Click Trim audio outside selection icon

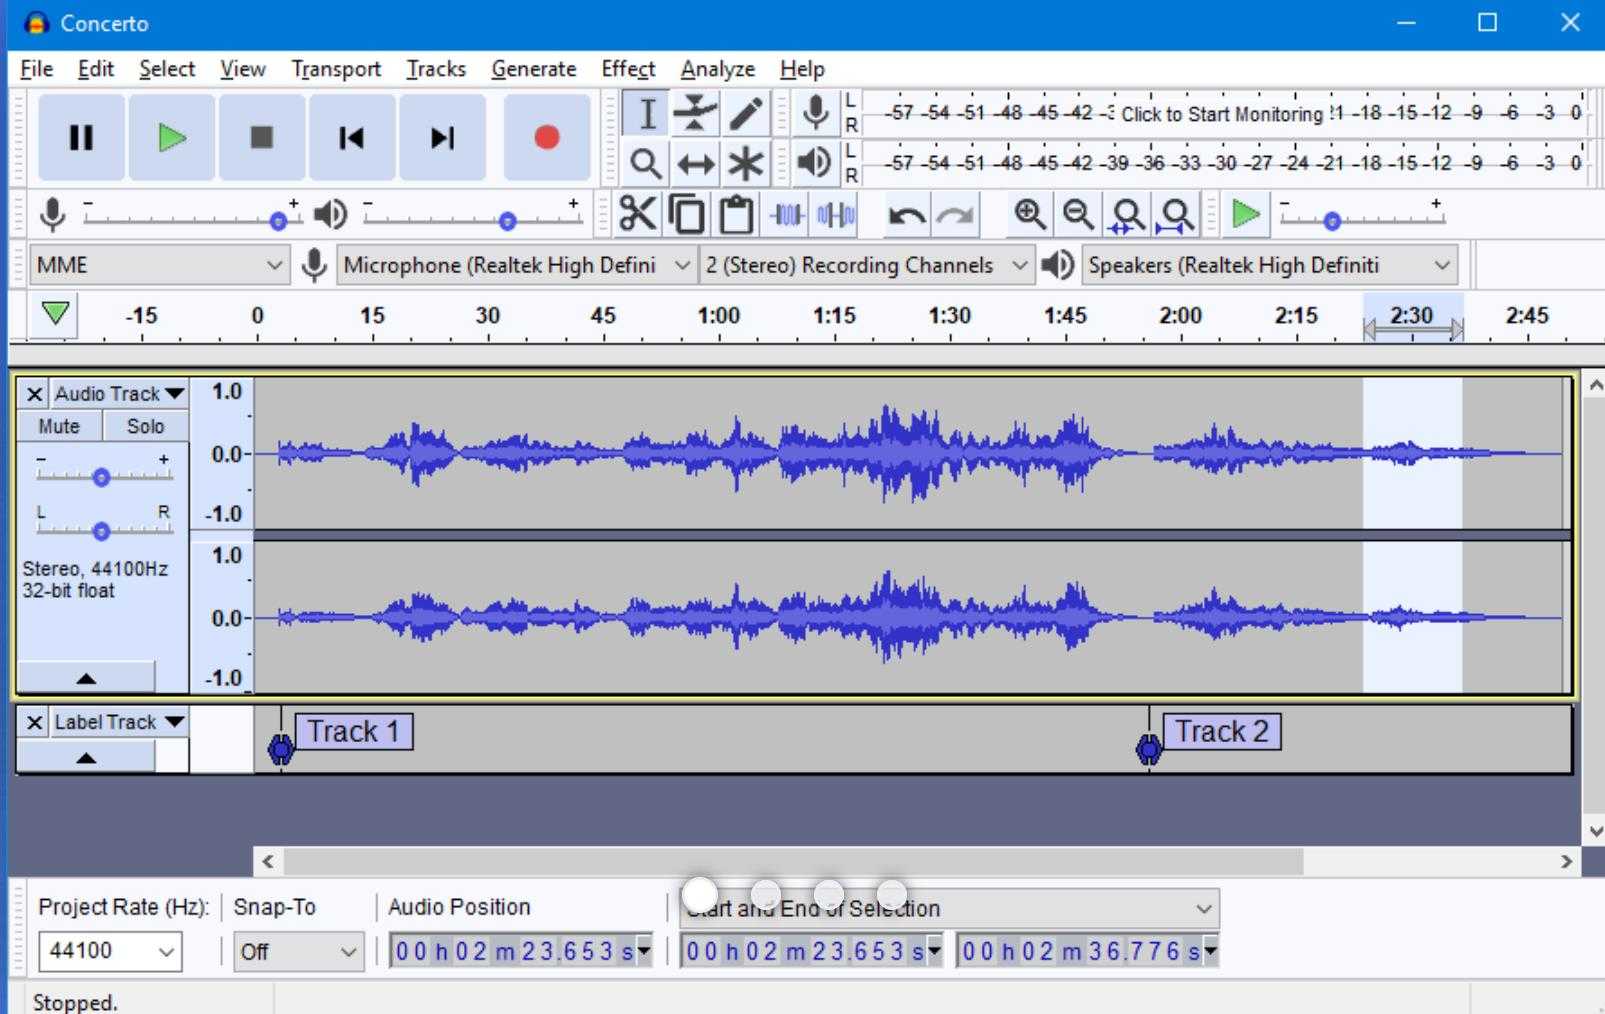click(x=787, y=214)
